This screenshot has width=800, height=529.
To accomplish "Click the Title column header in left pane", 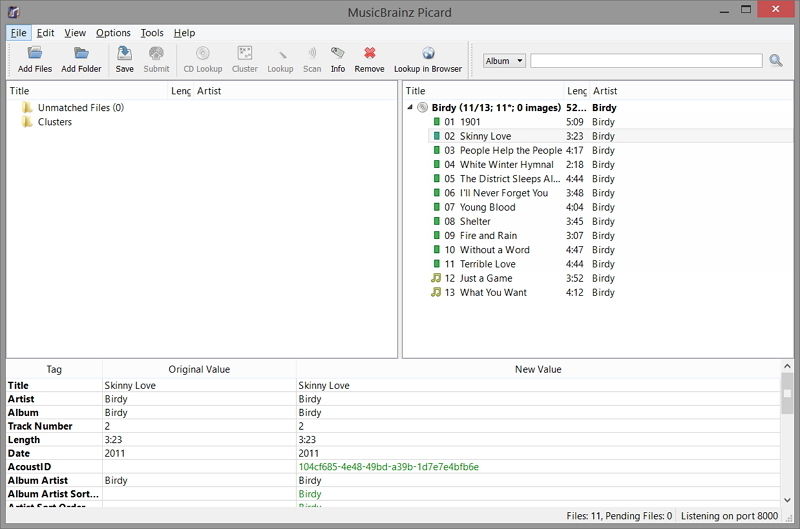I will [87, 91].
